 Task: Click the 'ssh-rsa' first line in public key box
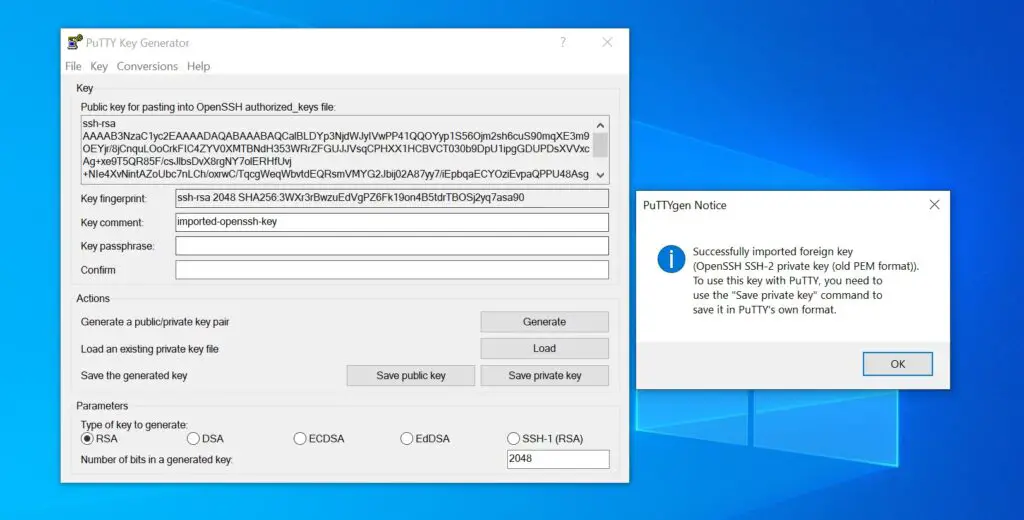(x=99, y=123)
